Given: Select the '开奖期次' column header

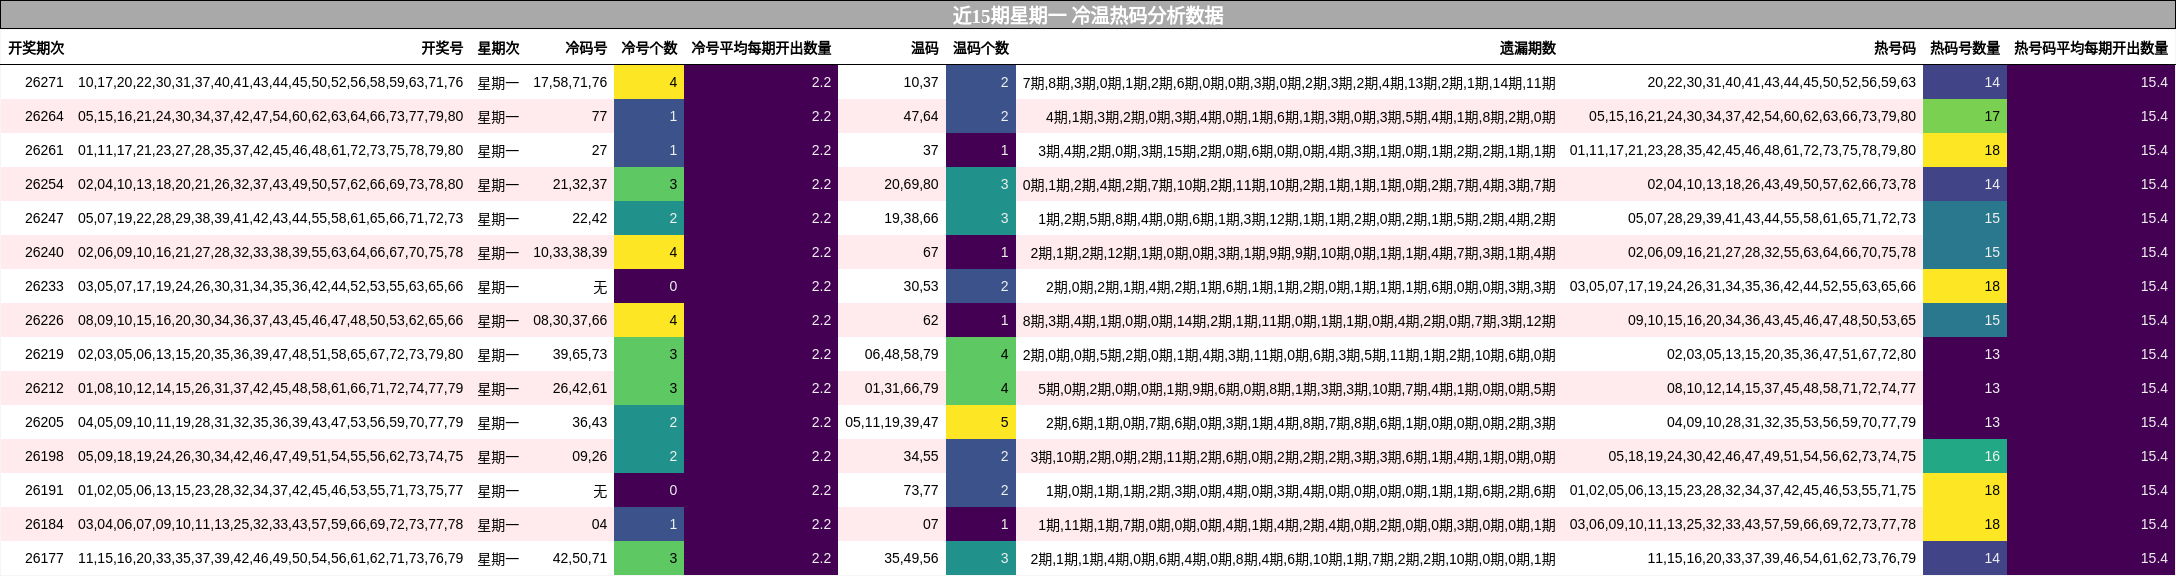Looking at the screenshot, I should 36,48.
